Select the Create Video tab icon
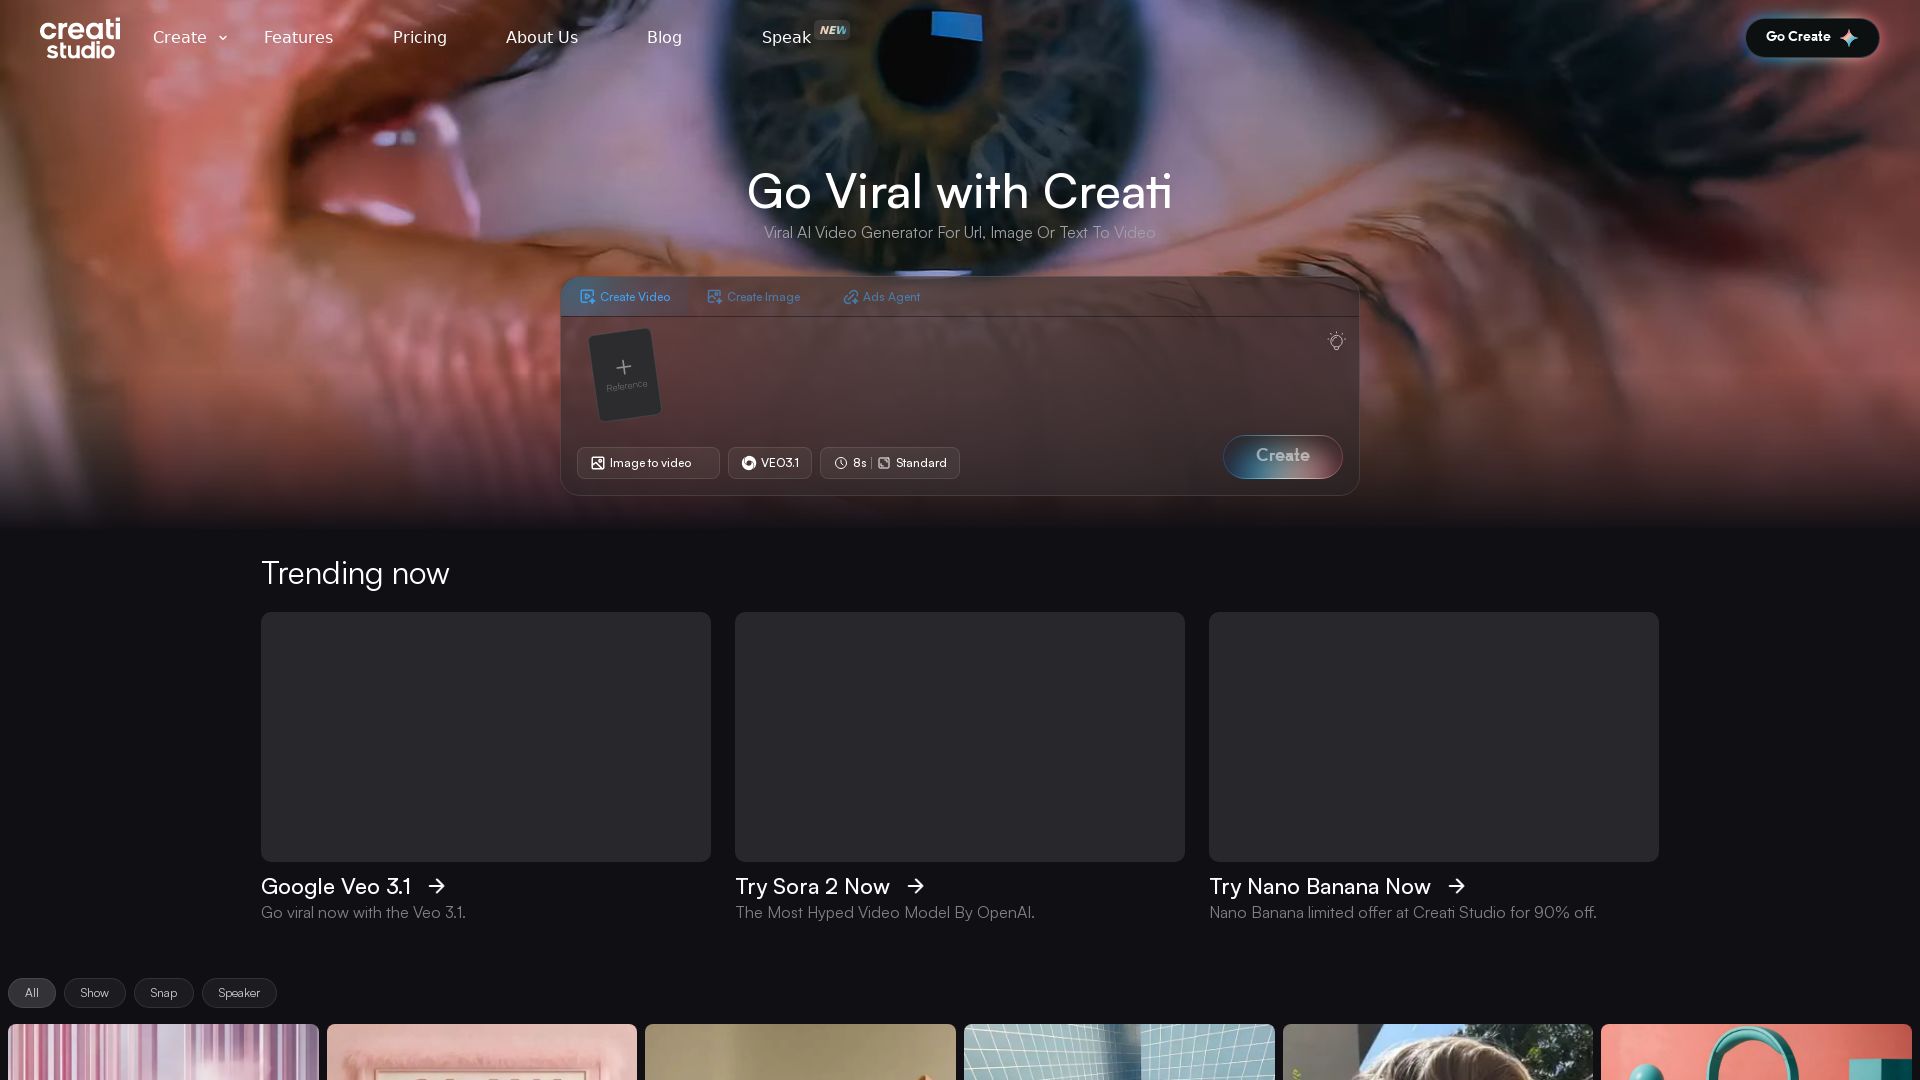This screenshot has width=1920, height=1080. (x=588, y=297)
